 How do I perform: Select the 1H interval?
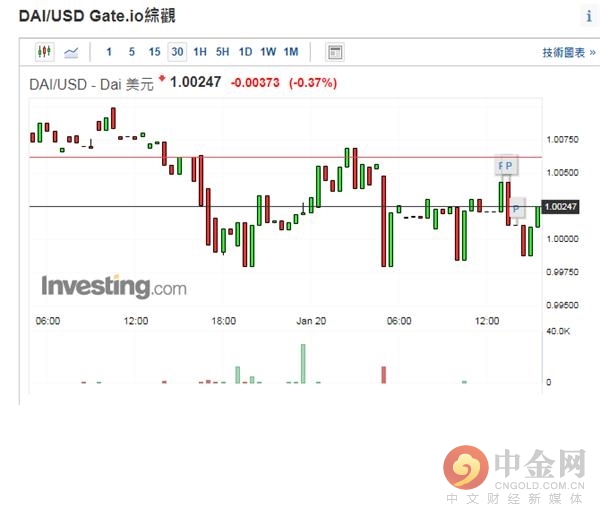pos(200,52)
